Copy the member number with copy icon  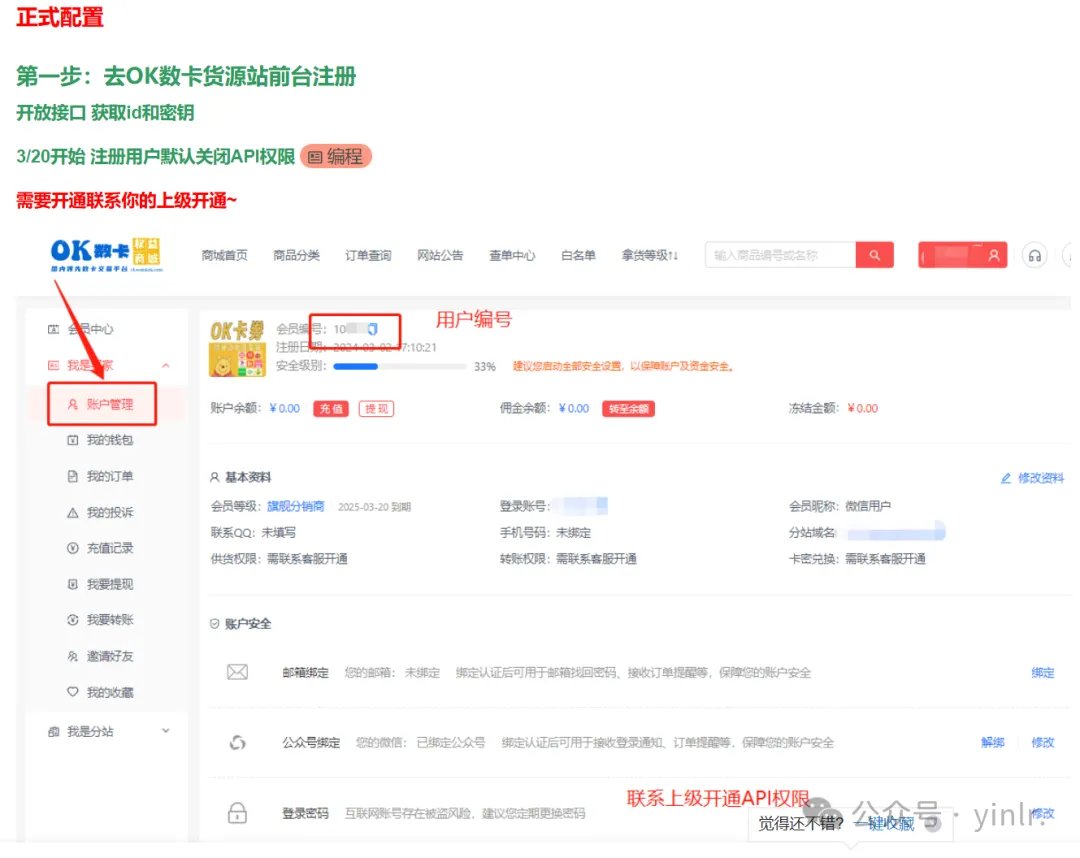click(x=373, y=329)
